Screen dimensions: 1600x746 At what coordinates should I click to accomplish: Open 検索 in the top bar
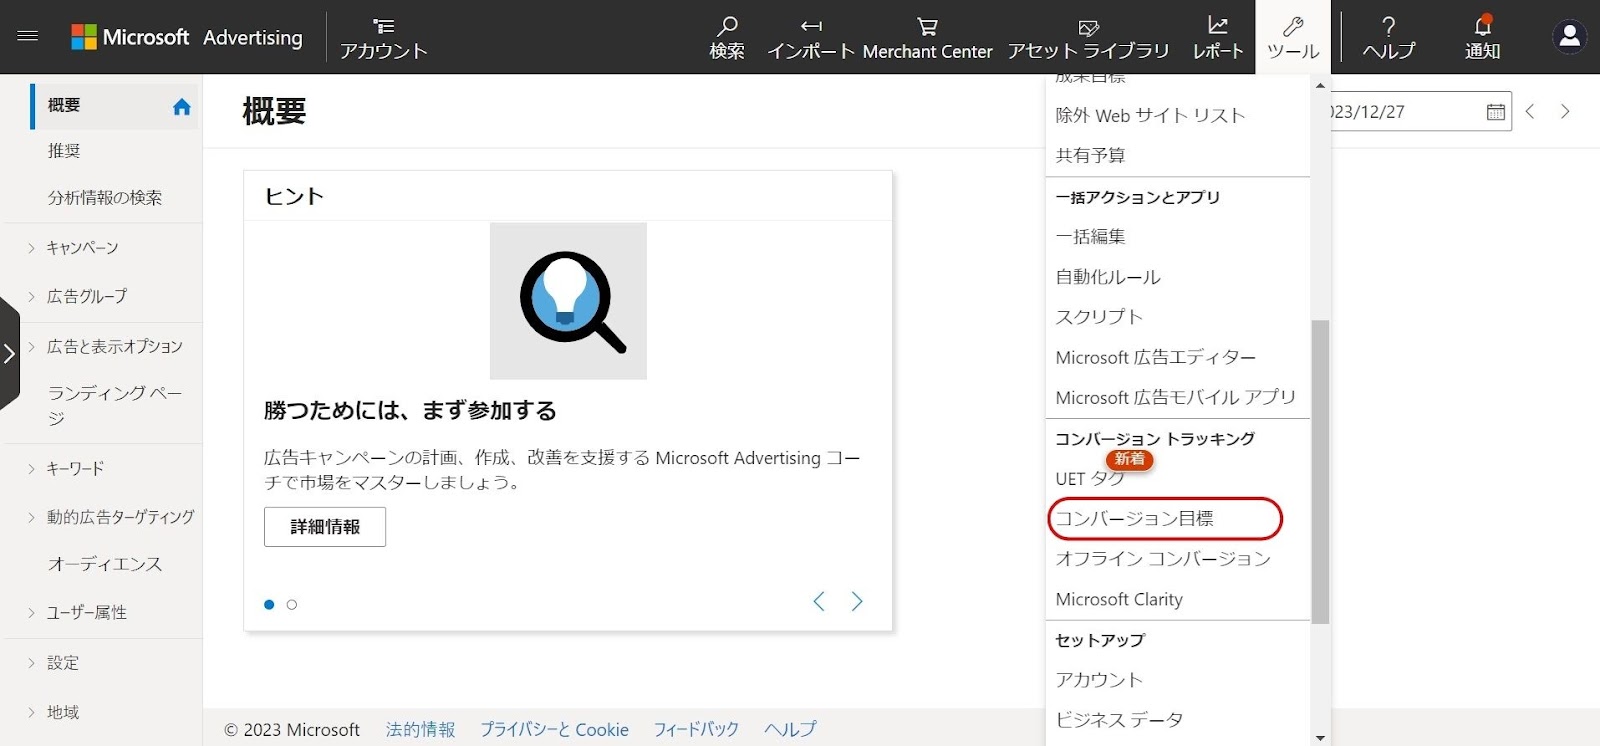pos(727,38)
